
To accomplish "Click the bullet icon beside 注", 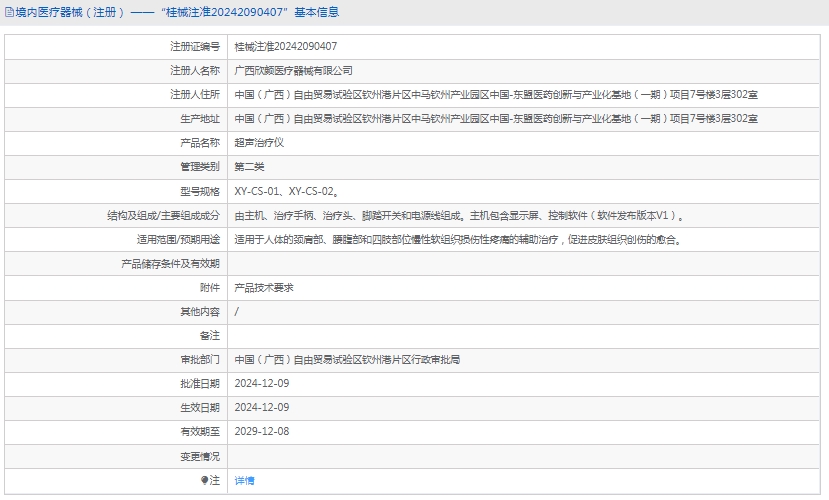I will point(206,480).
